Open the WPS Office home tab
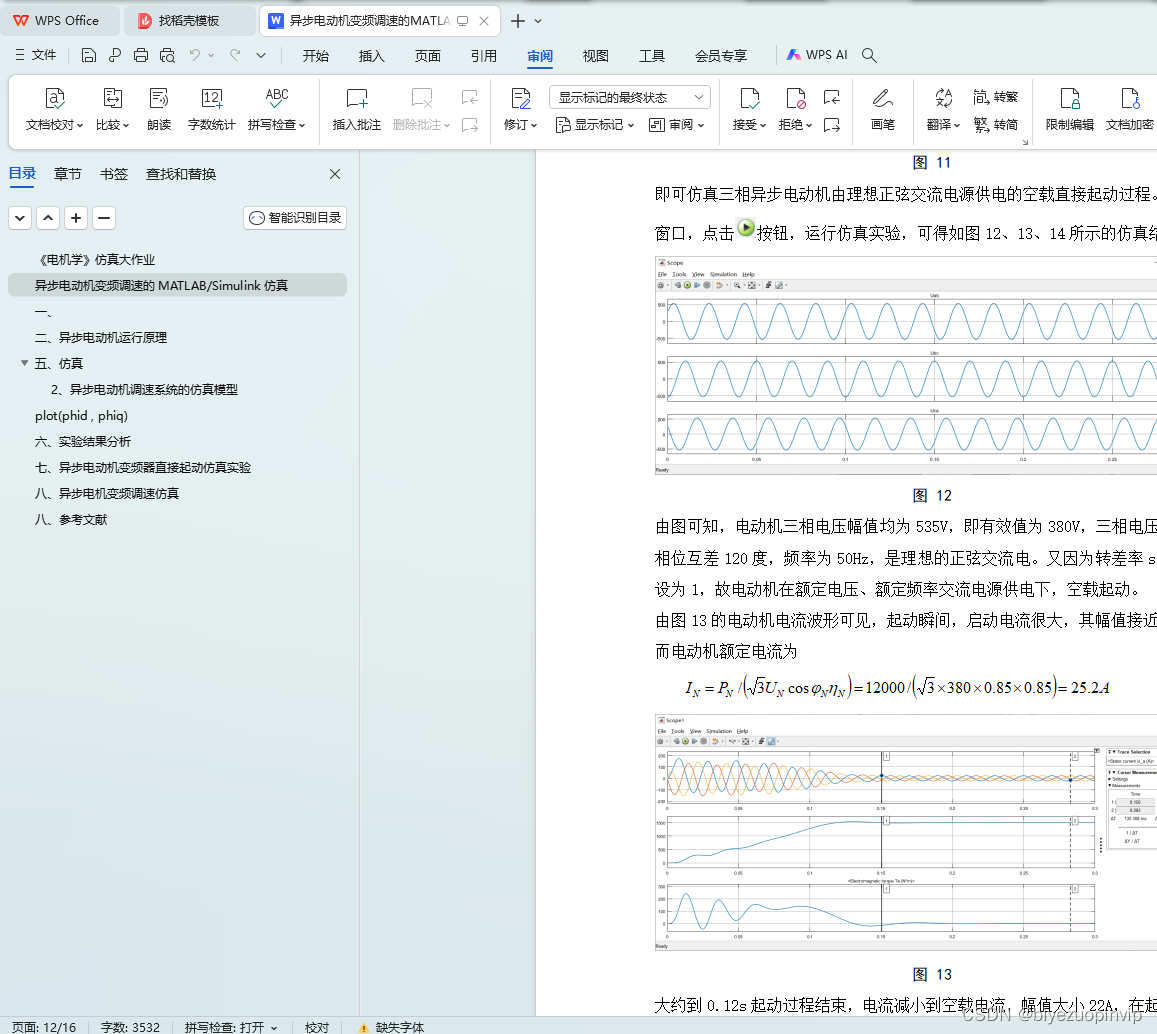This screenshot has height=1034, width=1157. pyautogui.click(x=60, y=21)
